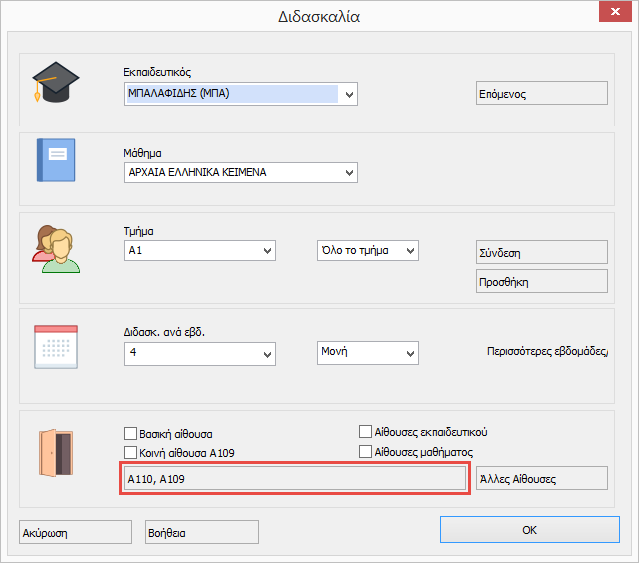Toggle the Κοινή αίθουσα A109 checkbox
Screen dimensions: 639x563
point(130,452)
